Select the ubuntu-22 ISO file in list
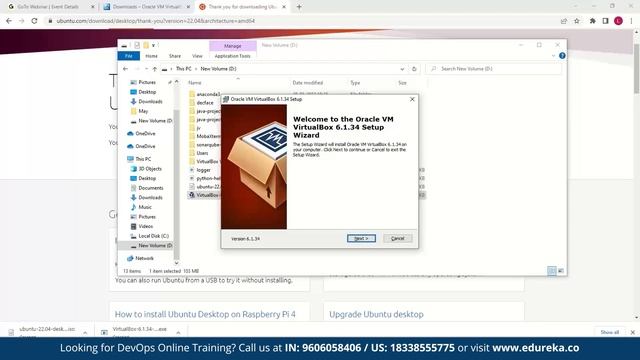 208,187
